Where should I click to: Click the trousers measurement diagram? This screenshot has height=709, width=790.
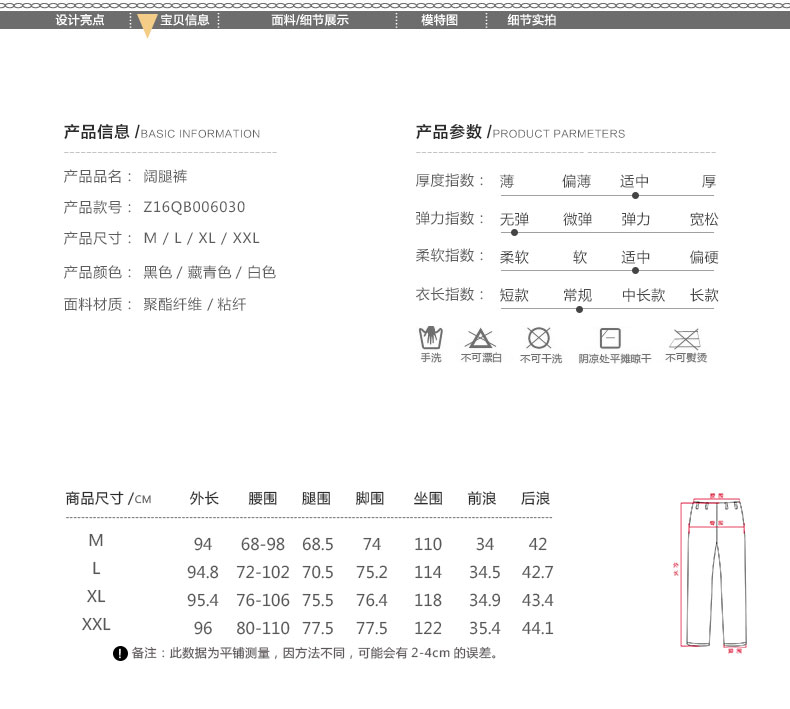pos(715,571)
